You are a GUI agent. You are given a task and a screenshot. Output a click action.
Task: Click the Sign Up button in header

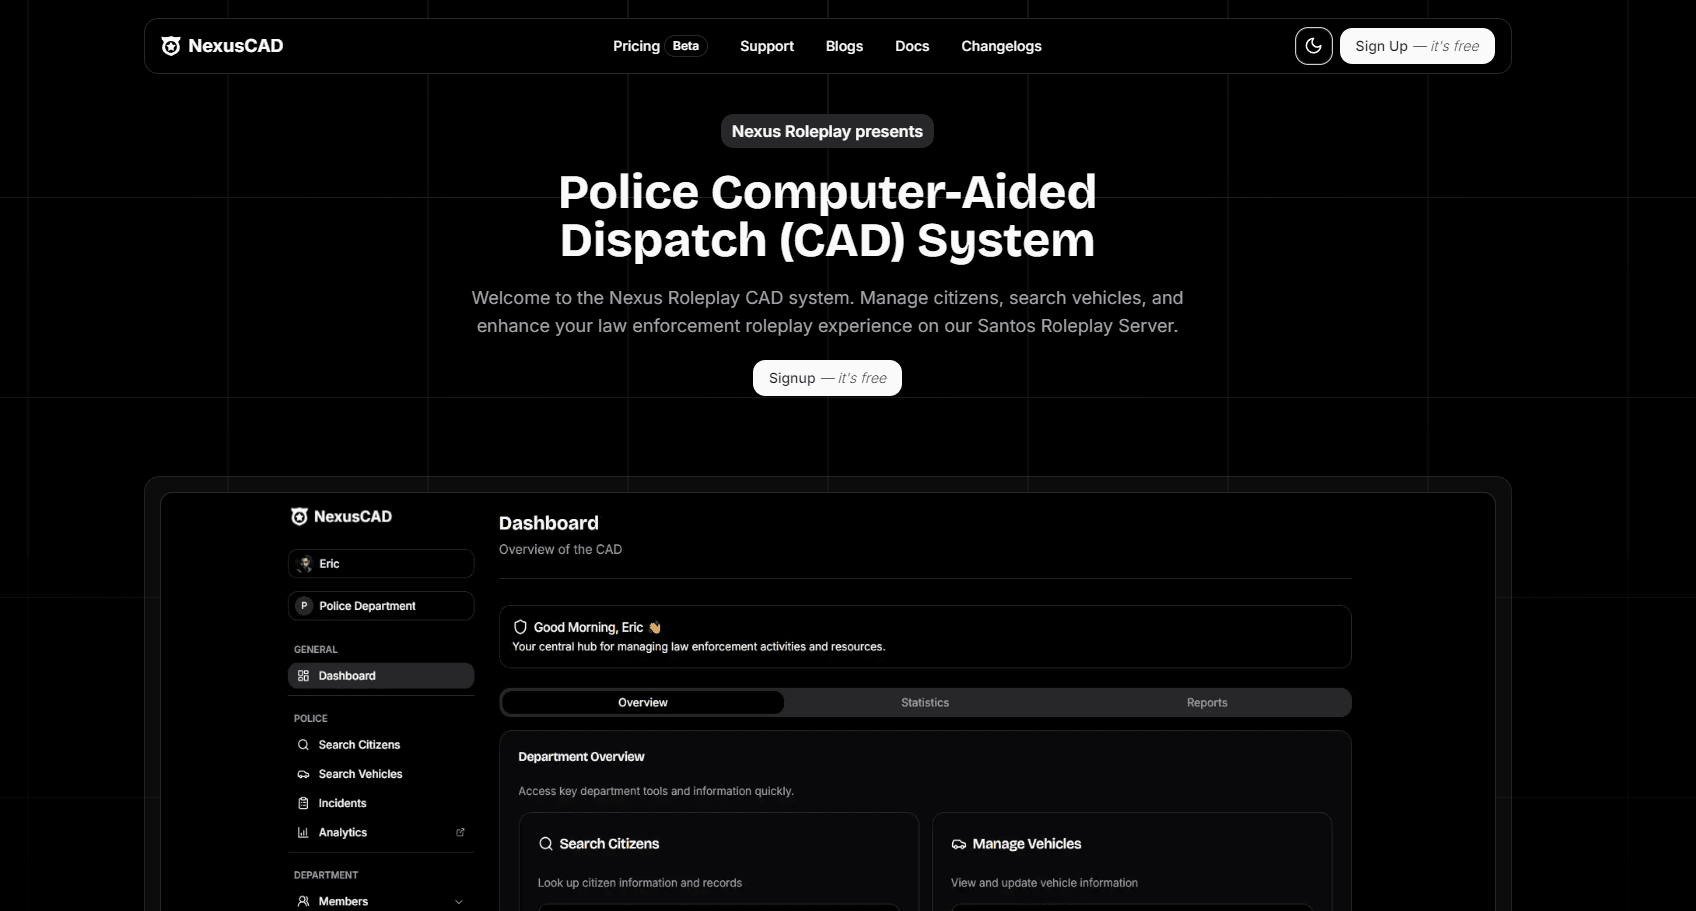(x=1417, y=46)
